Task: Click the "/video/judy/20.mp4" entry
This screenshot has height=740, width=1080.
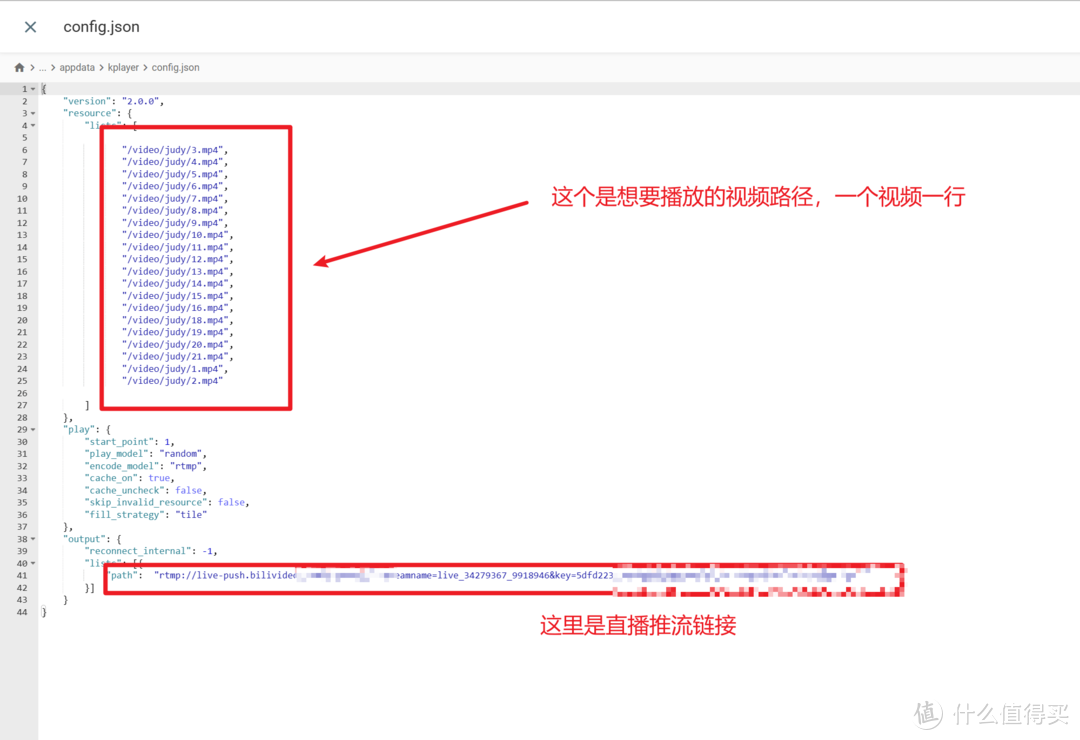Action: pos(178,345)
